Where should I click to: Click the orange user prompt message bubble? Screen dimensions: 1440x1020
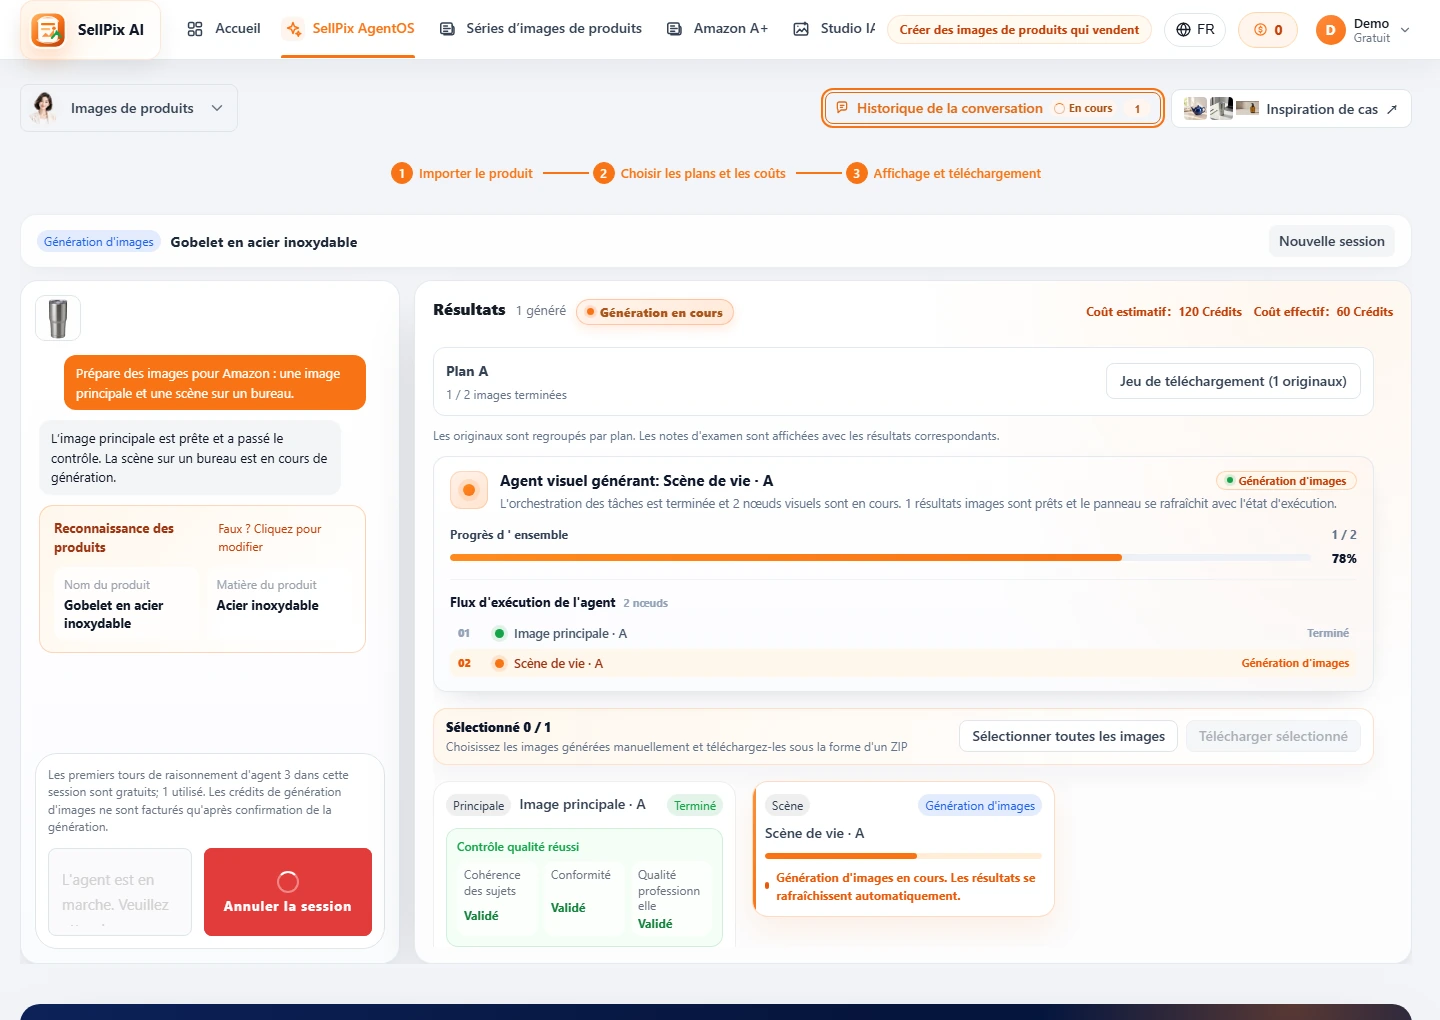coord(215,383)
